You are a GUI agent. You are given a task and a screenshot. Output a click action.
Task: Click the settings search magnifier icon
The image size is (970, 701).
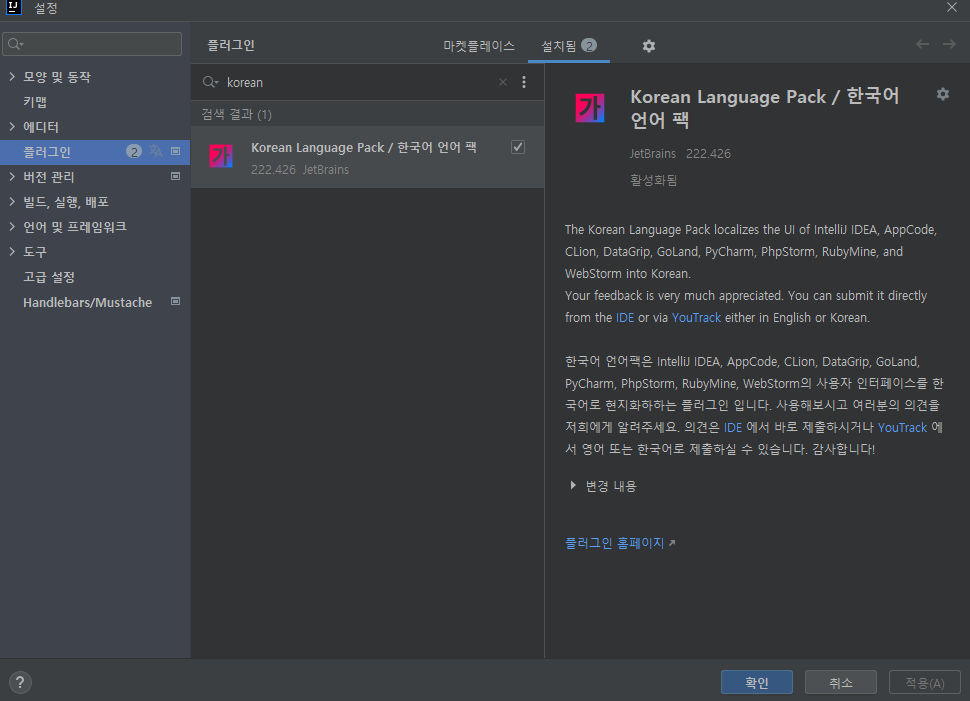pyautogui.click(x=15, y=44)
